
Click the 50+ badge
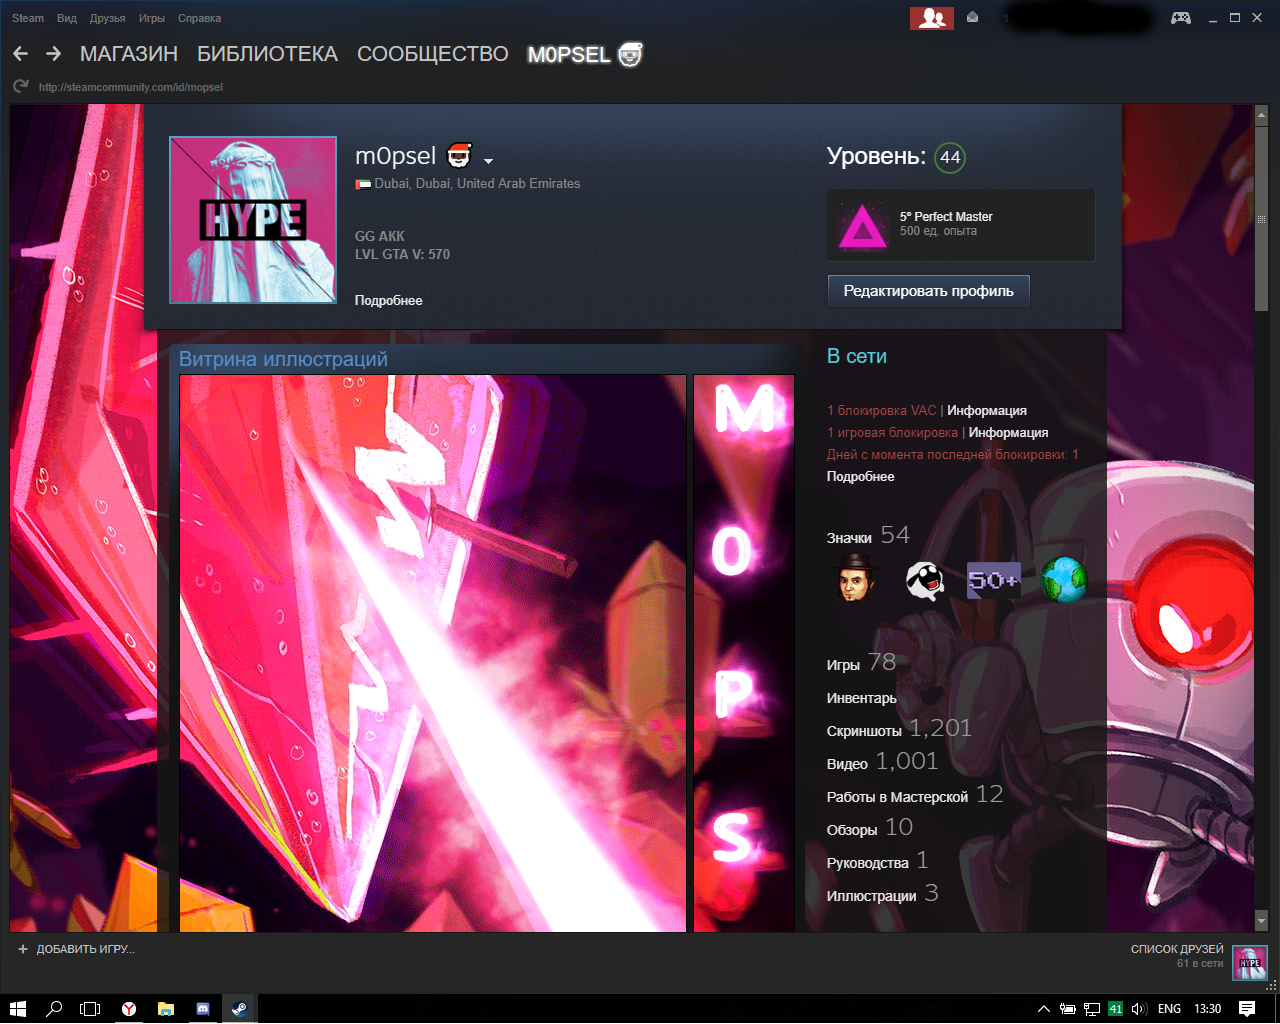pyautogui.click(x=993, y=580)
